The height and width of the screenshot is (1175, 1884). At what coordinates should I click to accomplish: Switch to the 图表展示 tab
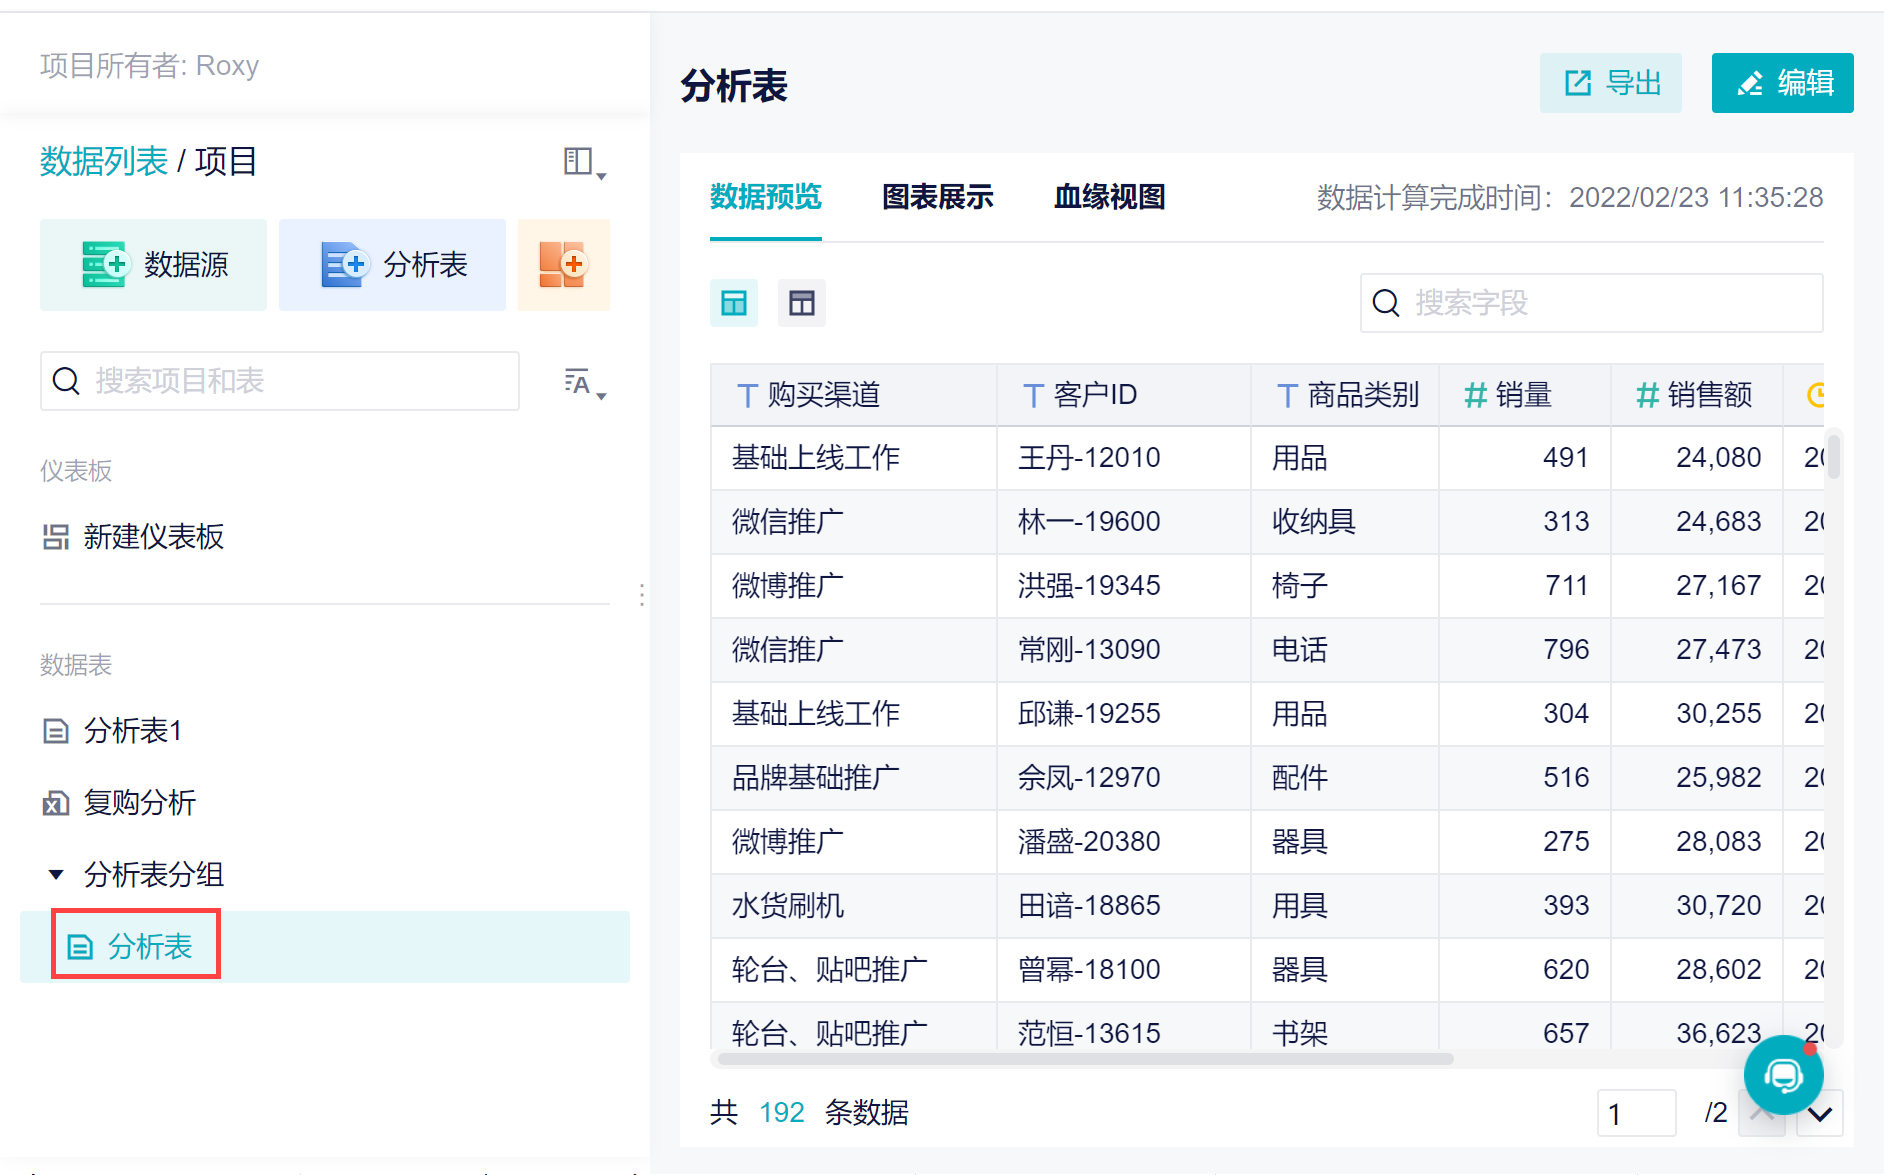(x=937, y=197)
